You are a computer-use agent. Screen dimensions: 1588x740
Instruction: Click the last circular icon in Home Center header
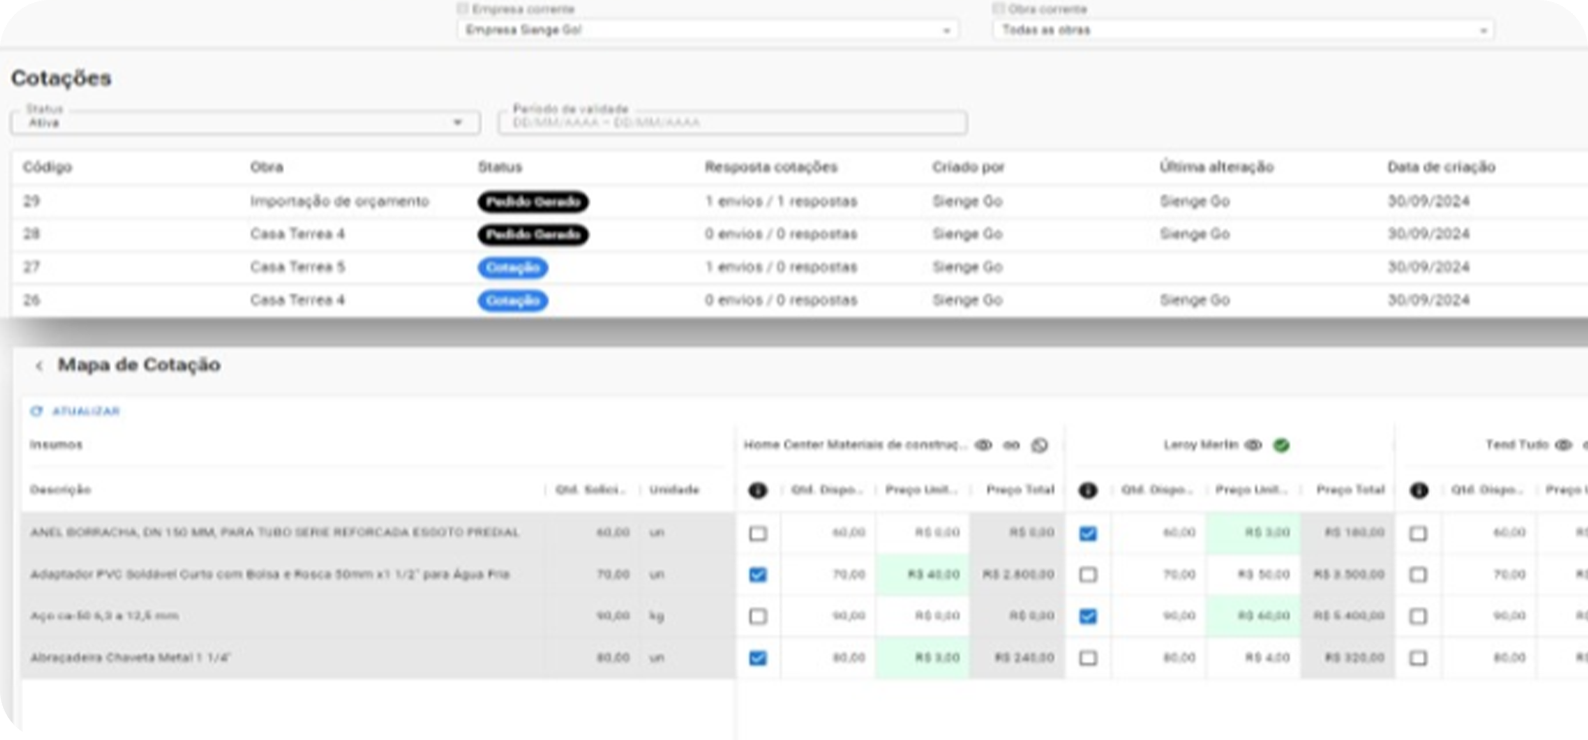pyautogui.click(x=1040, y=445)
